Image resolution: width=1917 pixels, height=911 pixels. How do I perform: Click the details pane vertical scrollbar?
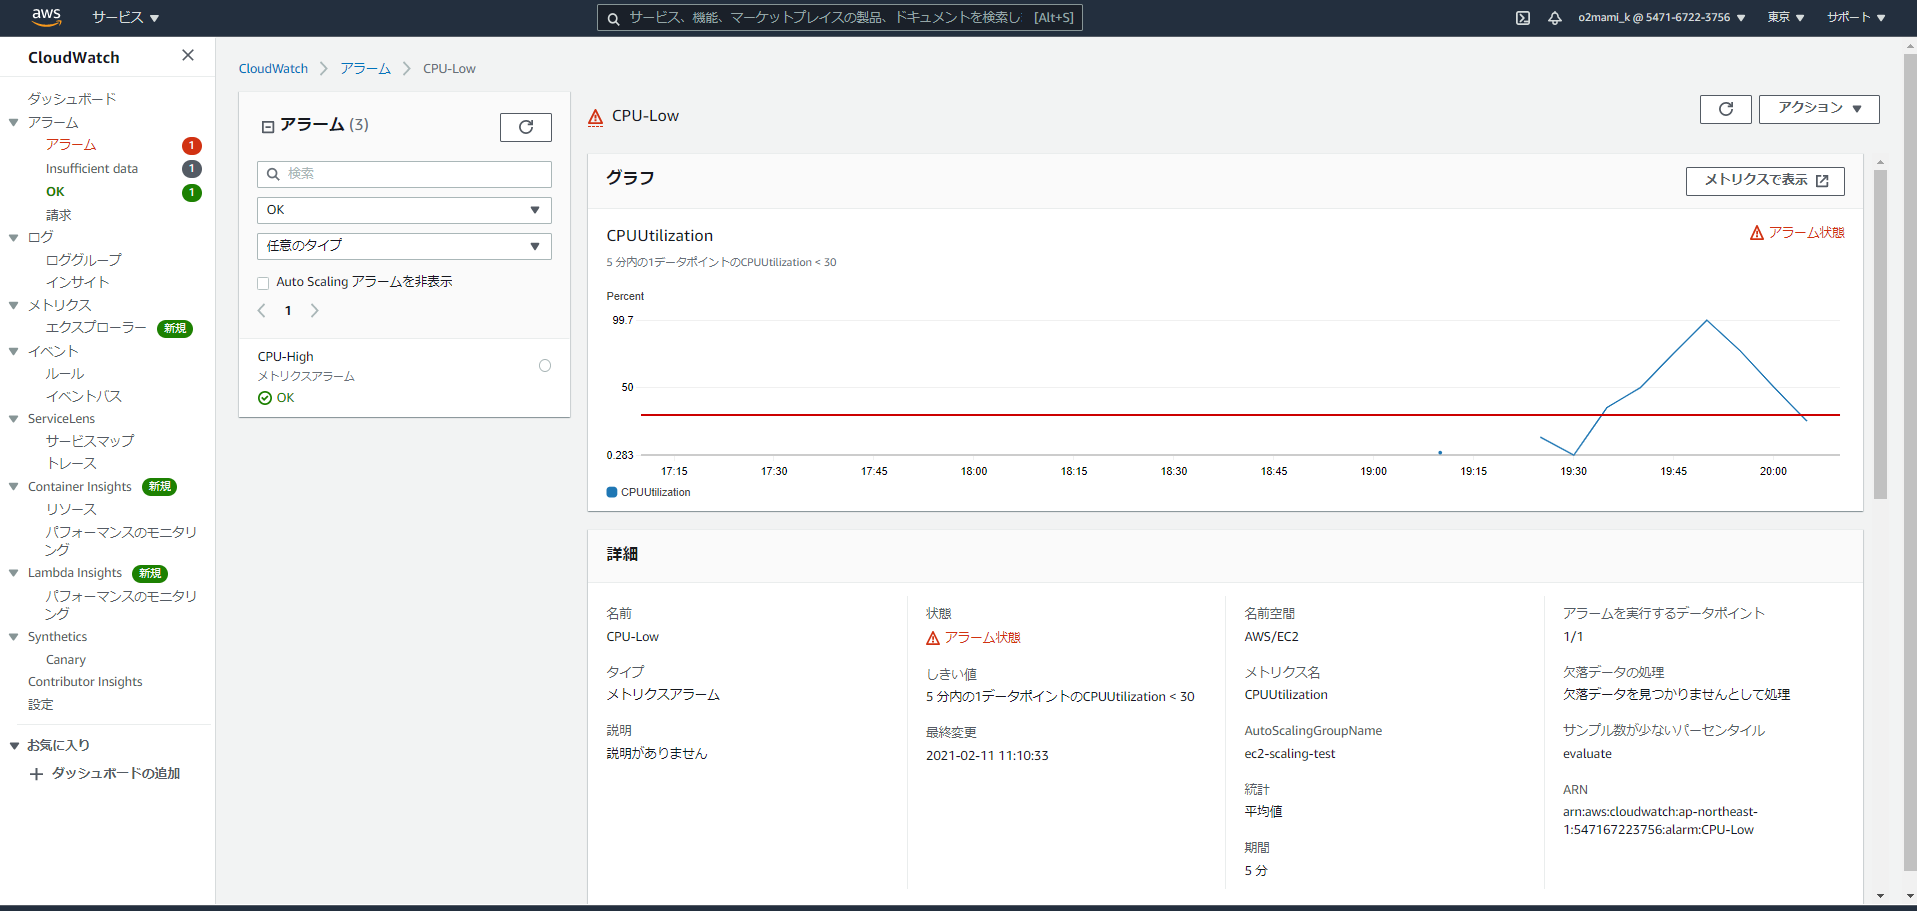click(x=1880, y=334)
